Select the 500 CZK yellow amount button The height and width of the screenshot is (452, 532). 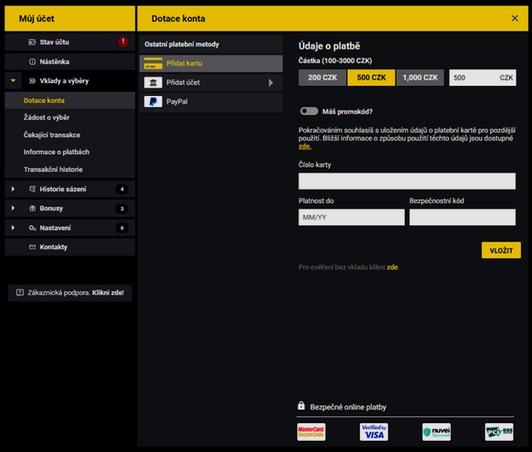pos(371,78)
